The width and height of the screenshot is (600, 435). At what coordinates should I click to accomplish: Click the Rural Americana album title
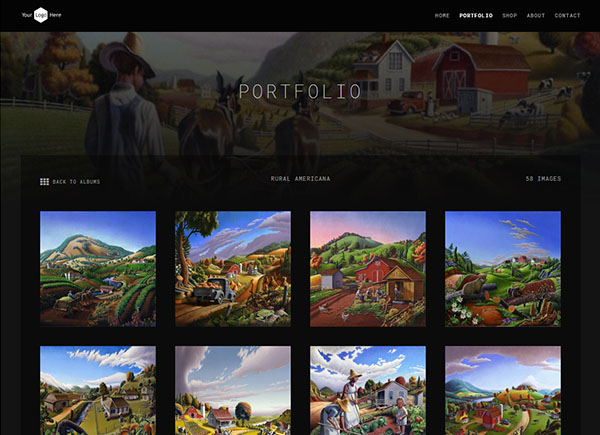click(300, 179)
